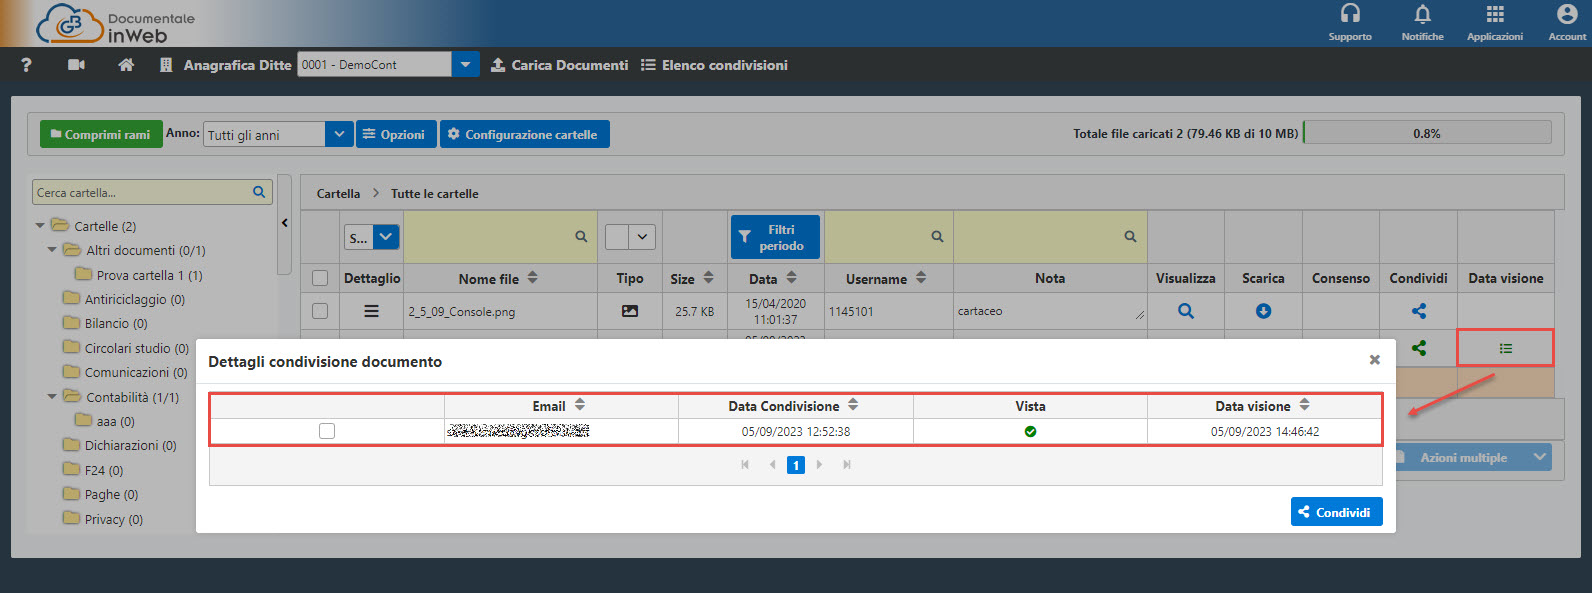Toggle the select-all checkbox in table header

320,278
